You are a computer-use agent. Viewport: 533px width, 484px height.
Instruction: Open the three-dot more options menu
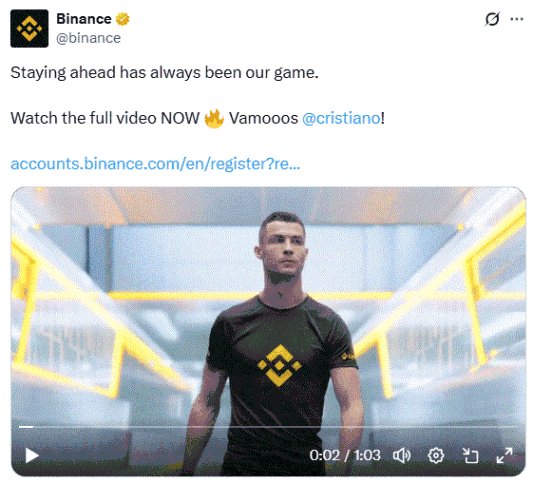point(517,19)
